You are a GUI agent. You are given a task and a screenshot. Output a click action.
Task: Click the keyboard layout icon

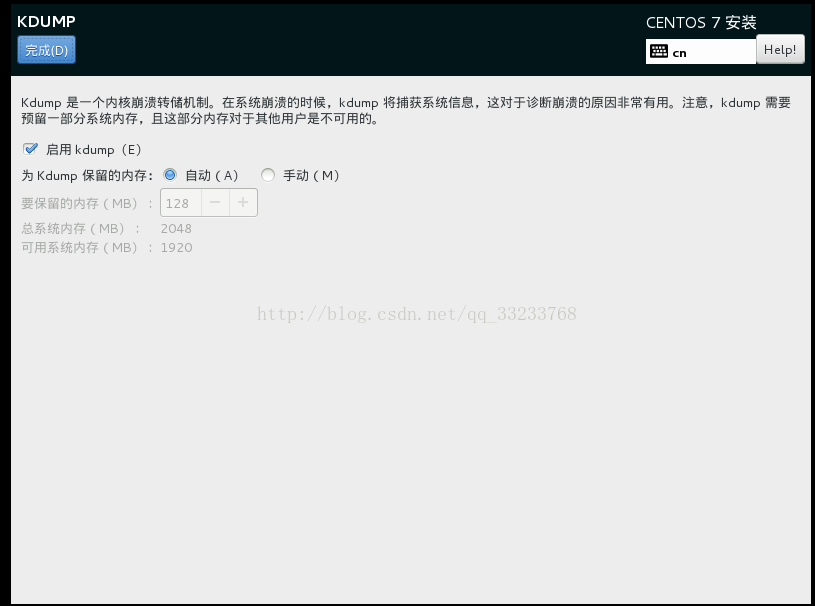click(659, 51)
